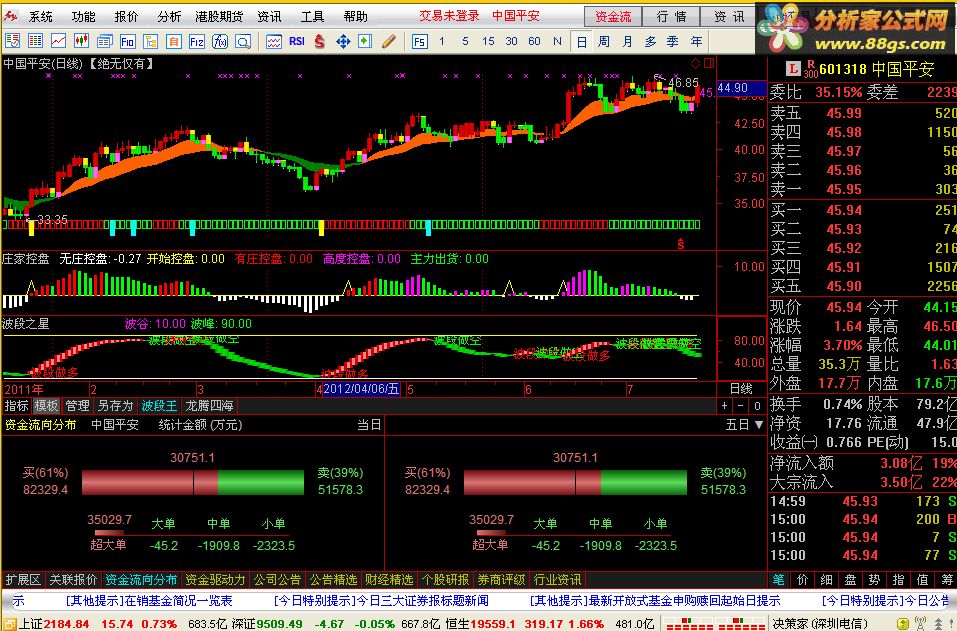The height and width of the screenshot is (631, 957).
Task: Expand the 五日 dropdown arrow
Action: pos(759,425)
